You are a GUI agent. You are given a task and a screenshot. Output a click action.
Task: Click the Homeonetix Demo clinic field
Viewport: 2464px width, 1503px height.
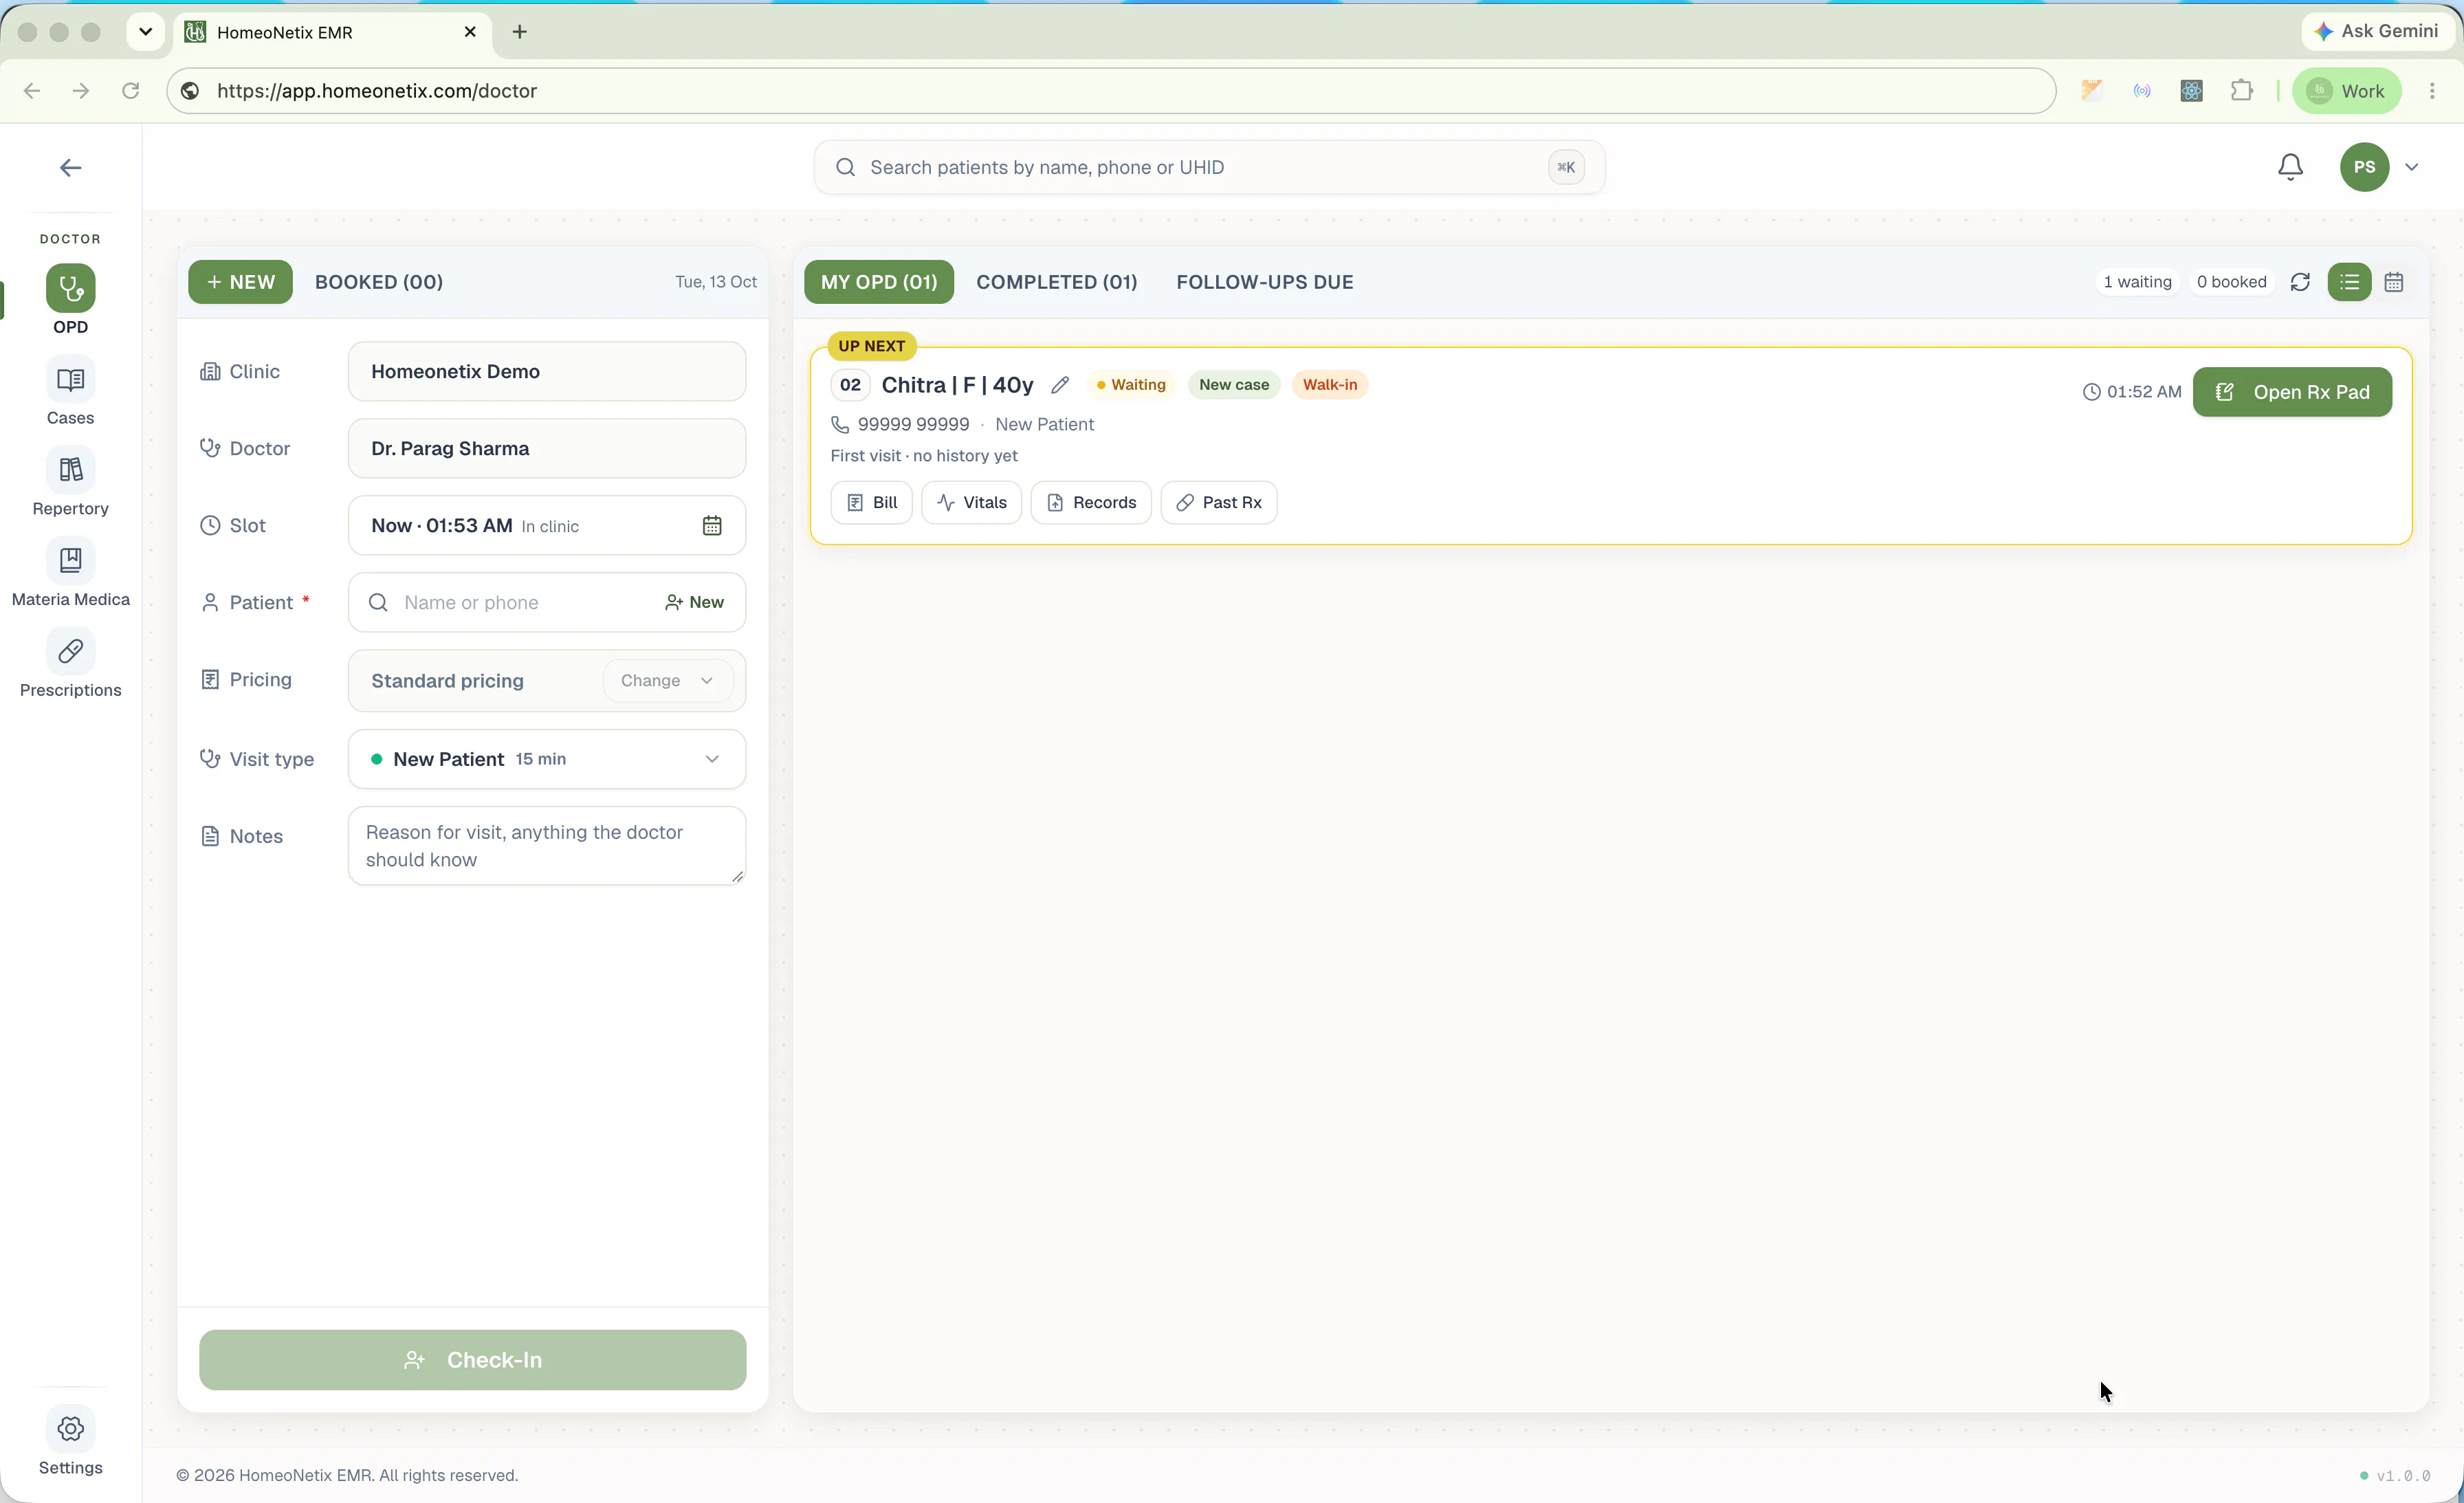(547, 372)
